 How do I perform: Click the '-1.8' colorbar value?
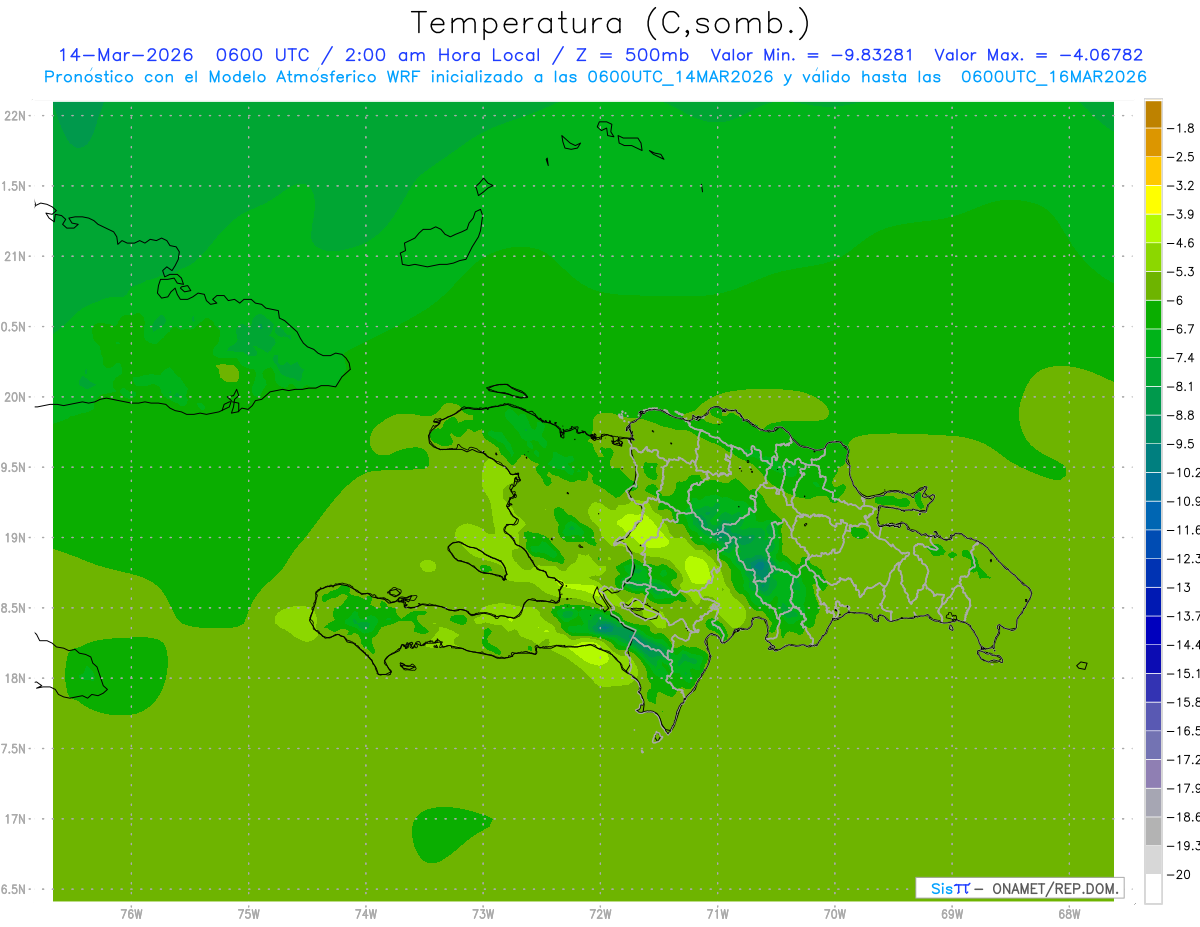[1182, 128]
